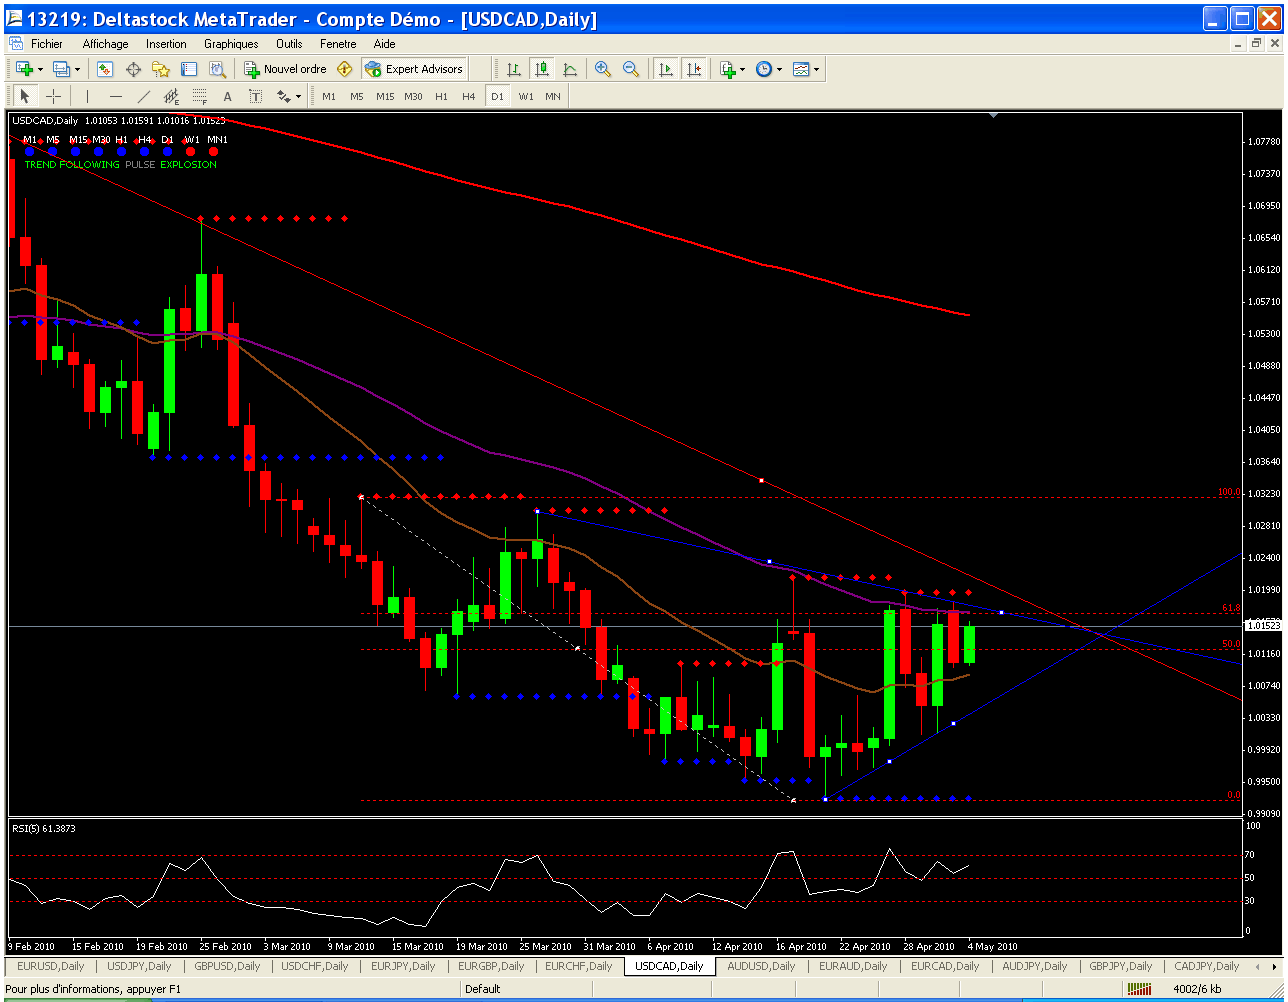This screenshot has width=1288, height=1002.
Task: Select the M5 timeframe button
Action: pos(357,96)
